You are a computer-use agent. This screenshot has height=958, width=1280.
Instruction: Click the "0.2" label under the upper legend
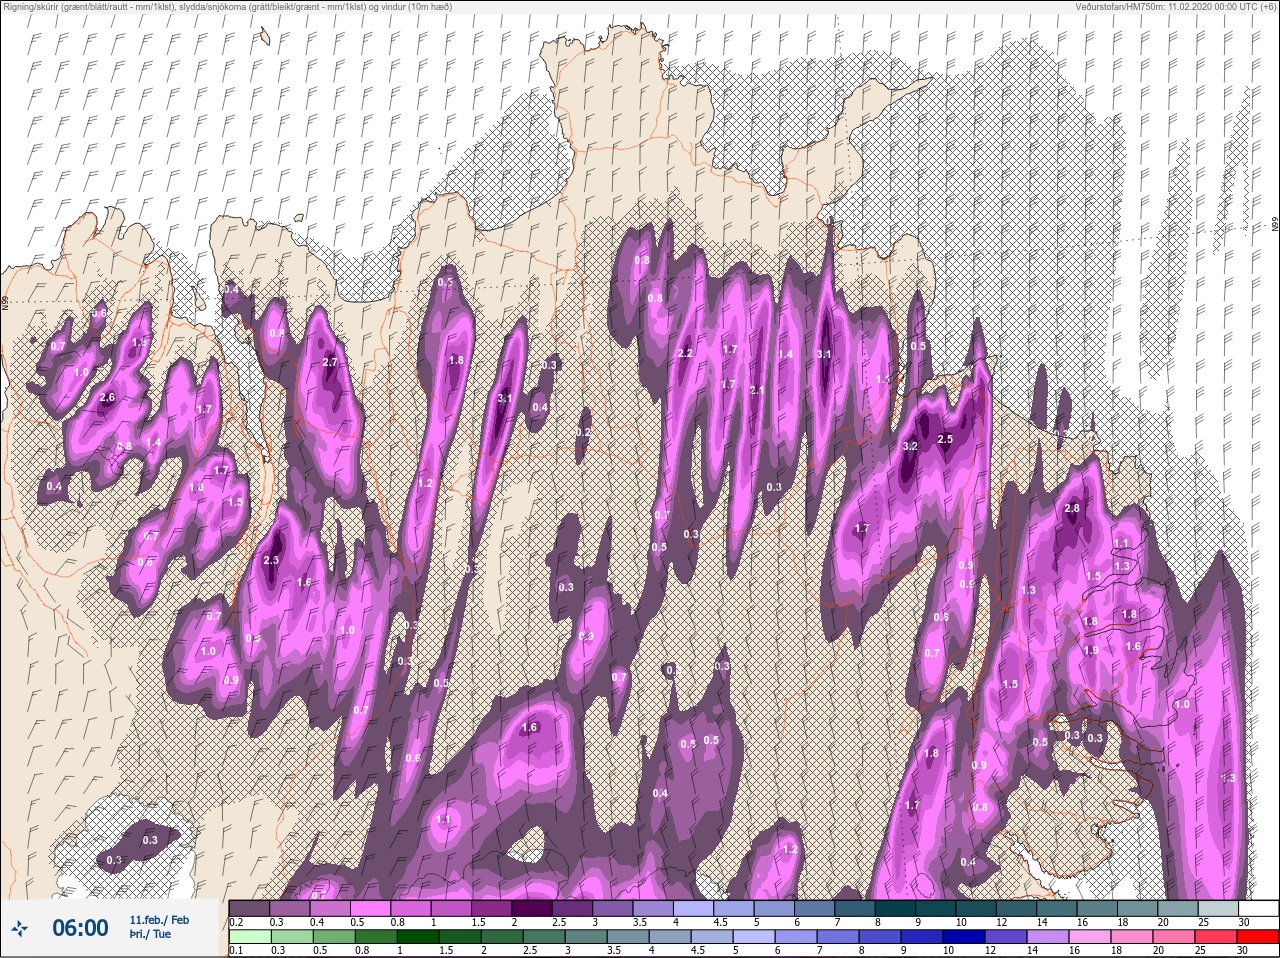pyautogui.click(x=236, y=921)
